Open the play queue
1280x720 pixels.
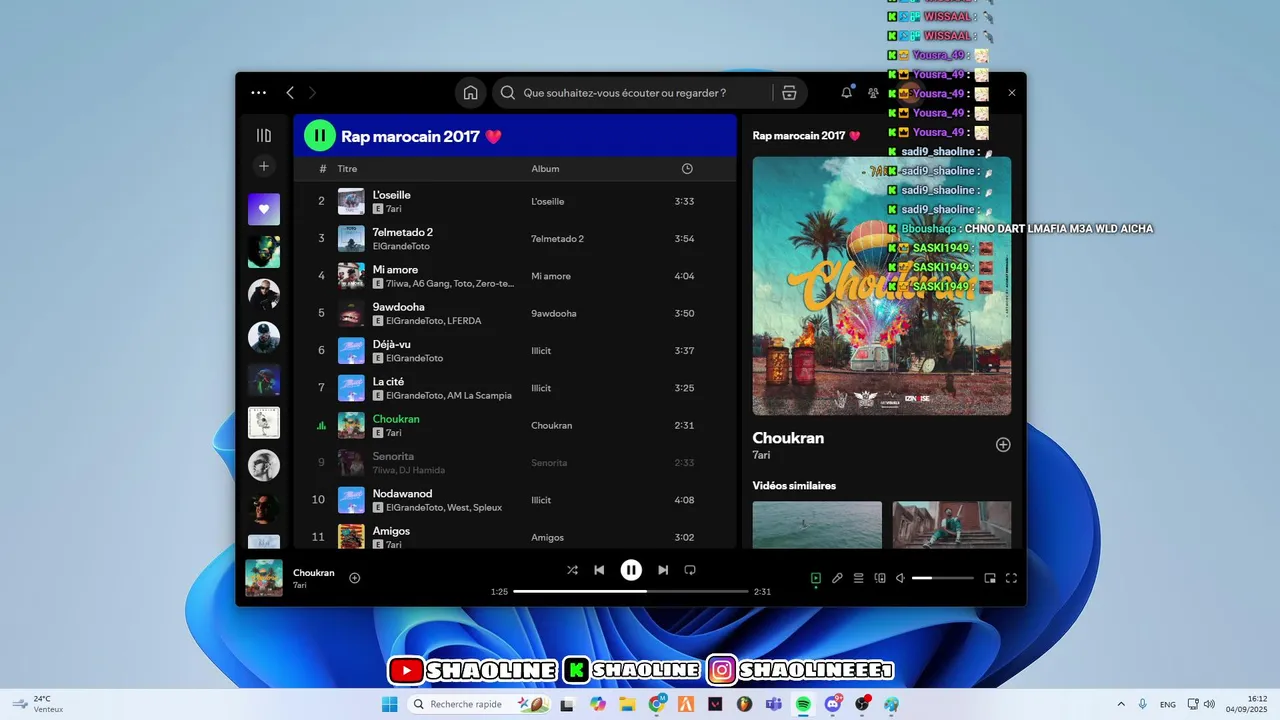(x=858, y=578)
